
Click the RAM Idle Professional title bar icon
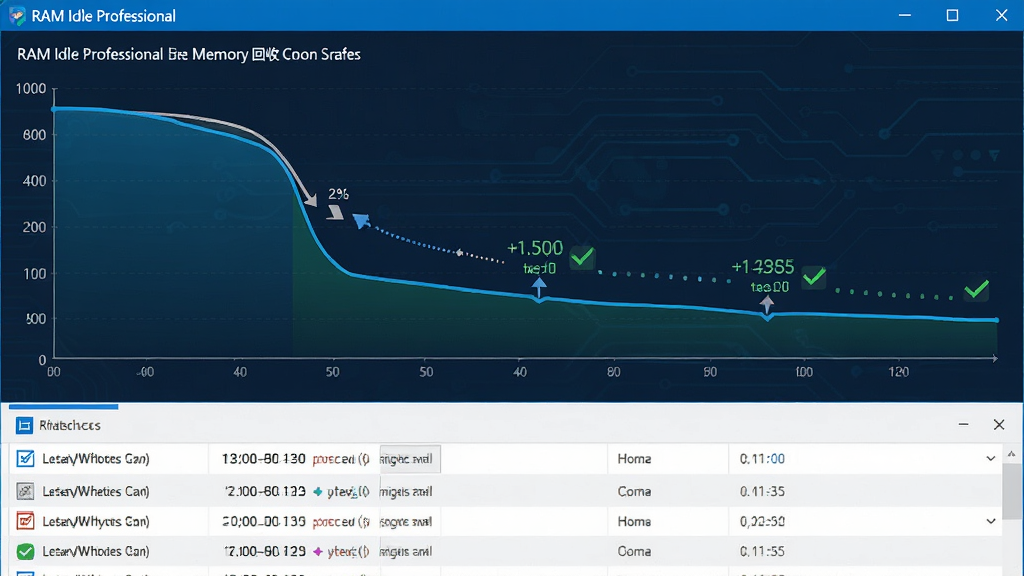click(17, 16)
